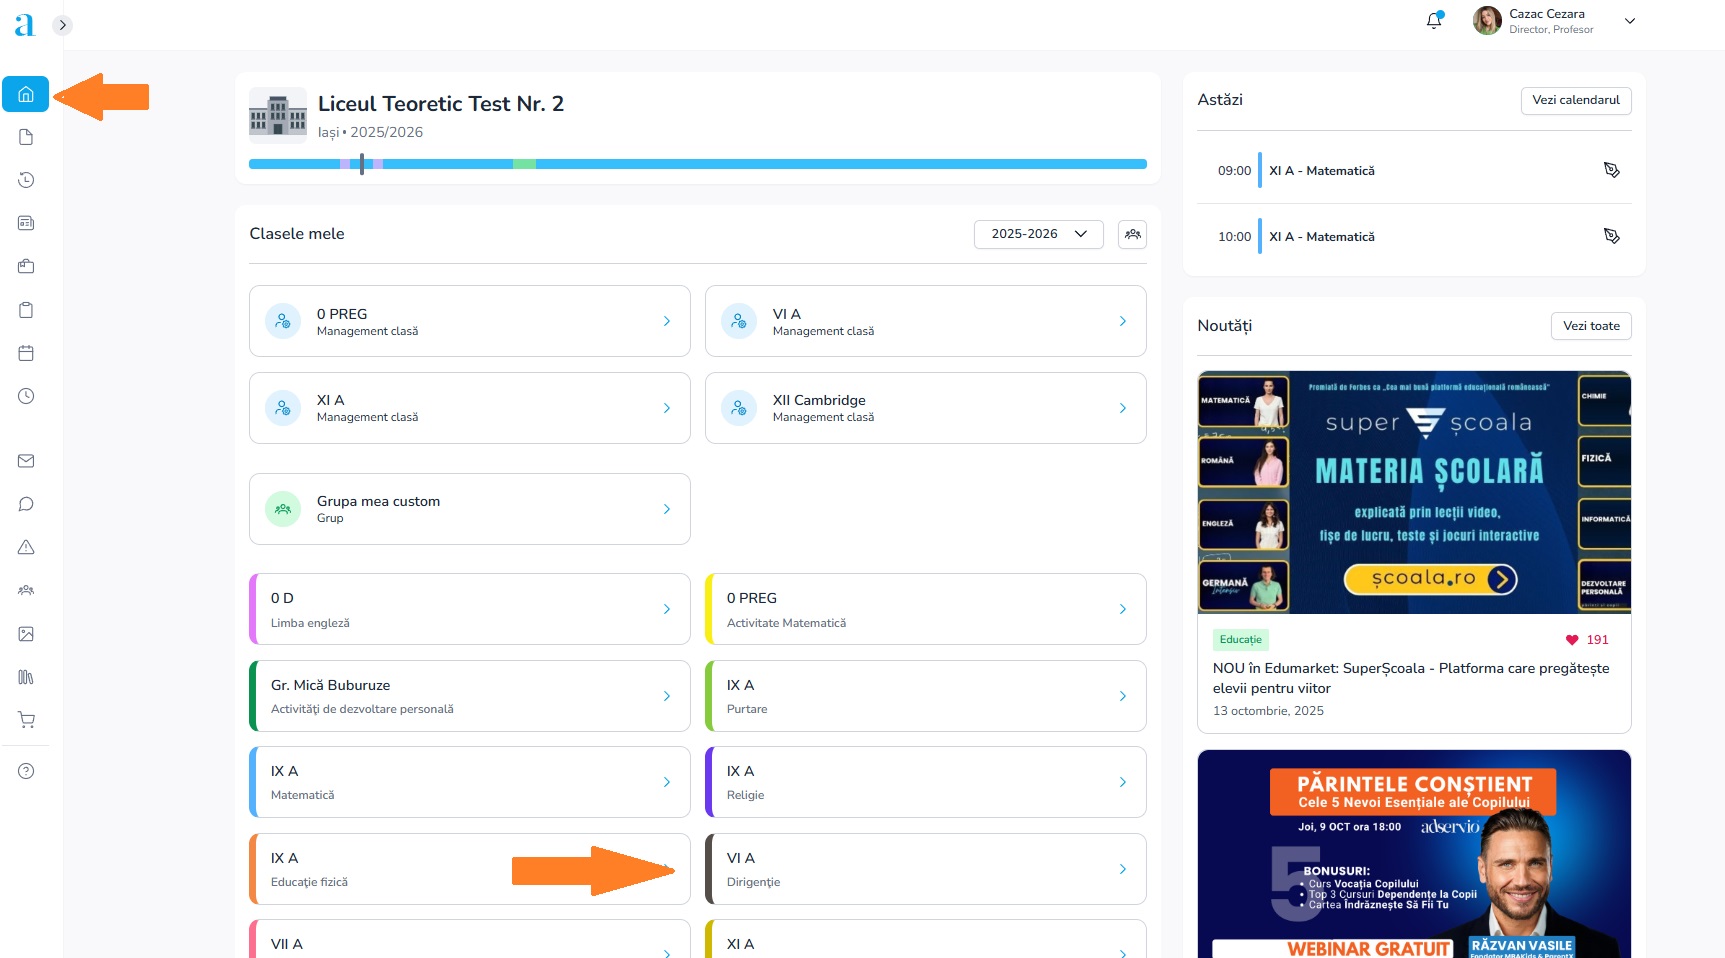Open the IX A Matematică class card
Viewport: 1725px width, 958px height.
pos(469,782)
